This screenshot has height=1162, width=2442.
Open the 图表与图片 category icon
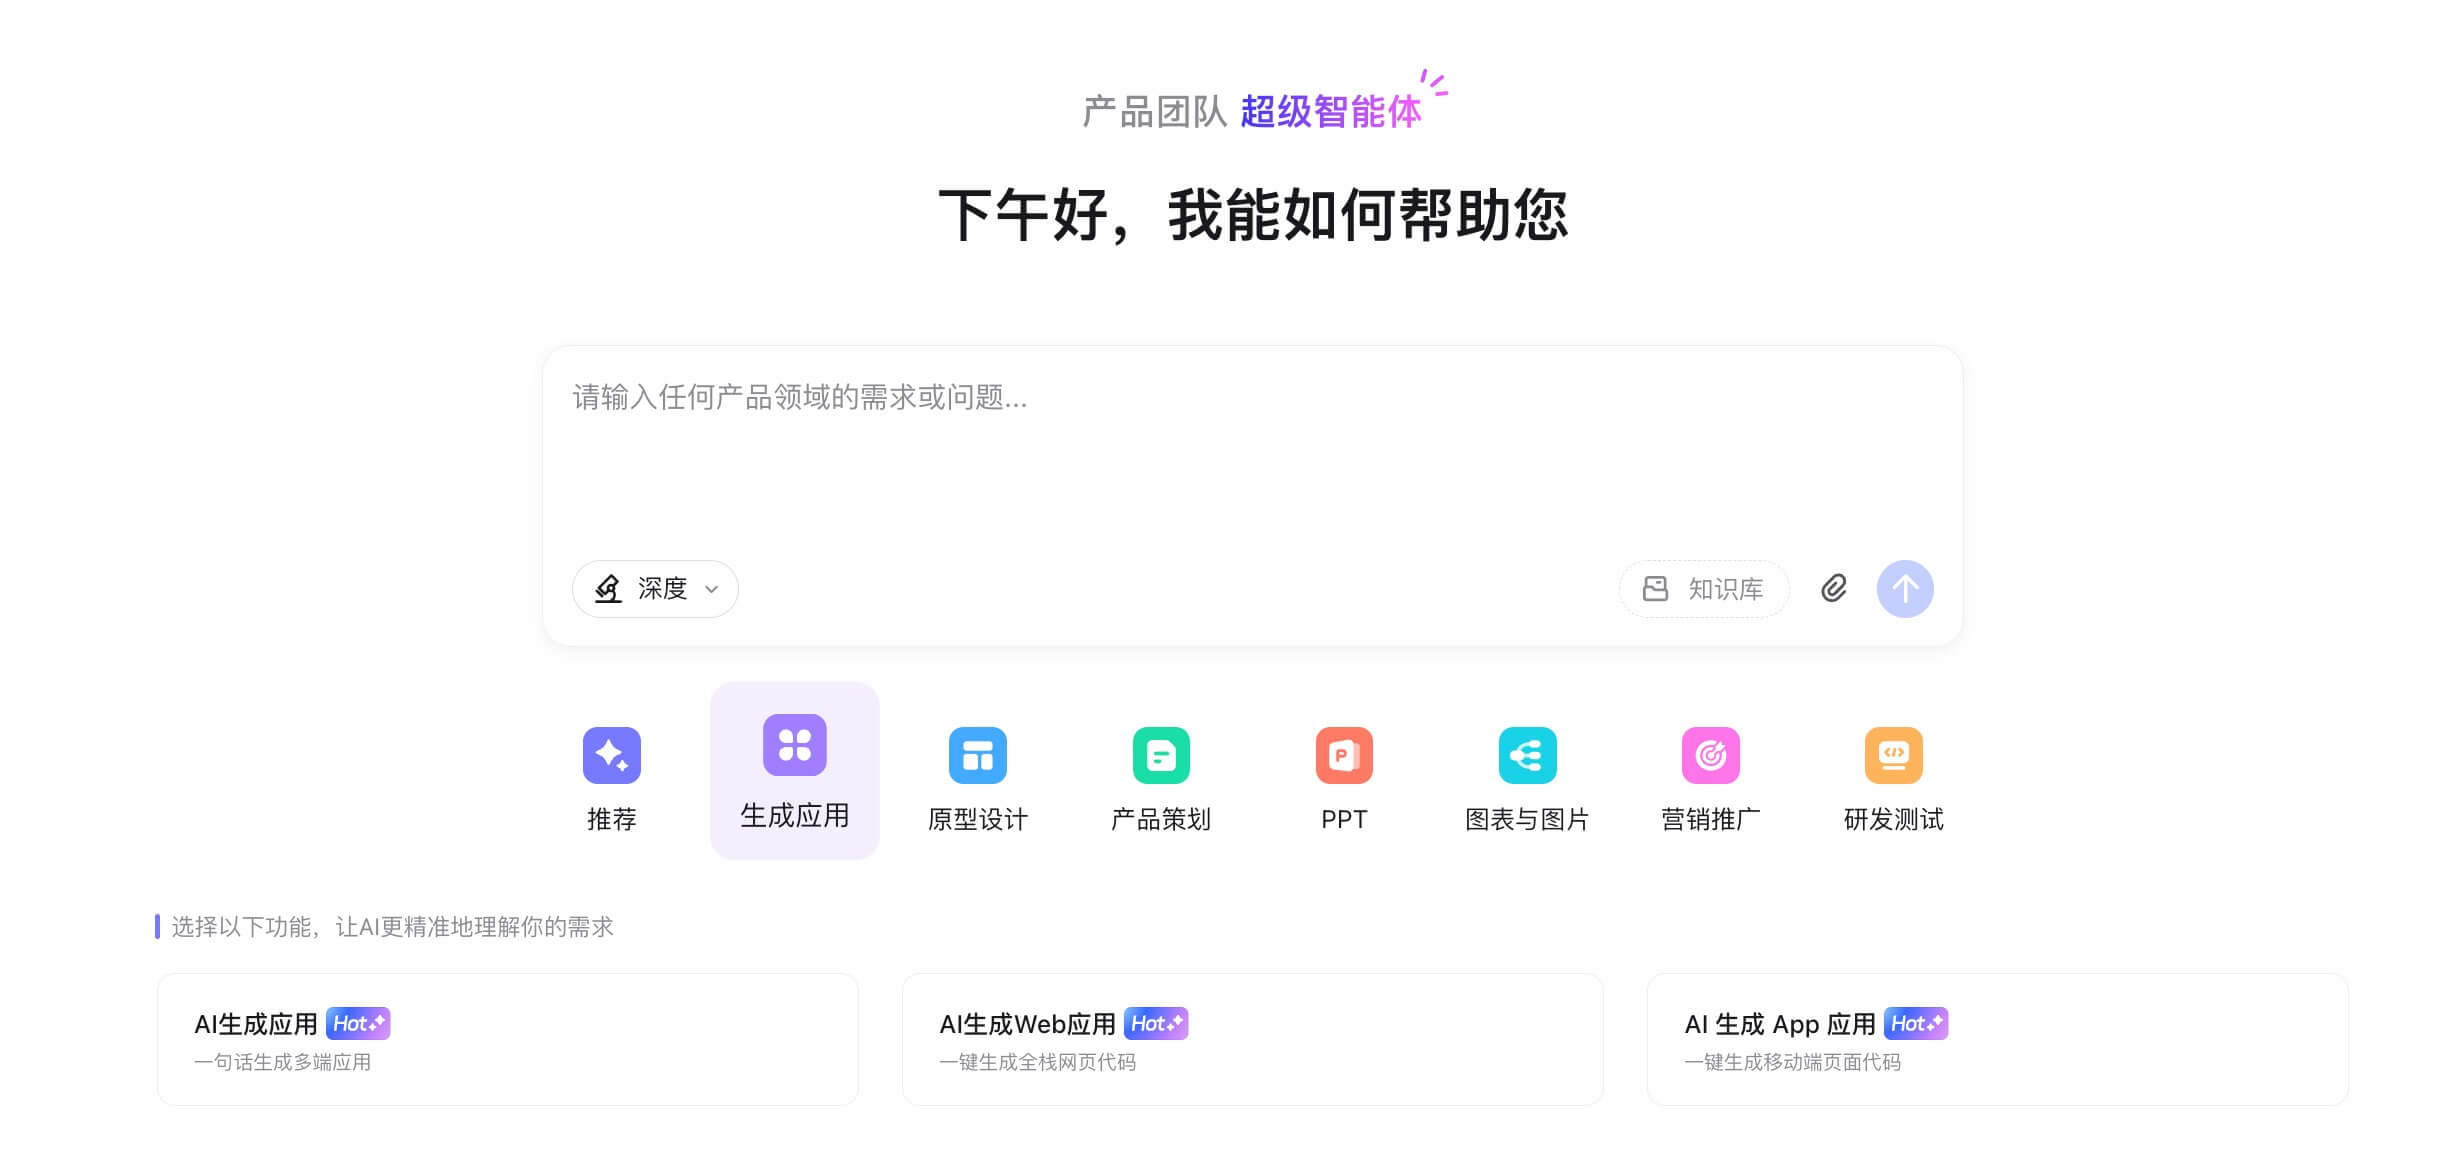(1527, 755)
